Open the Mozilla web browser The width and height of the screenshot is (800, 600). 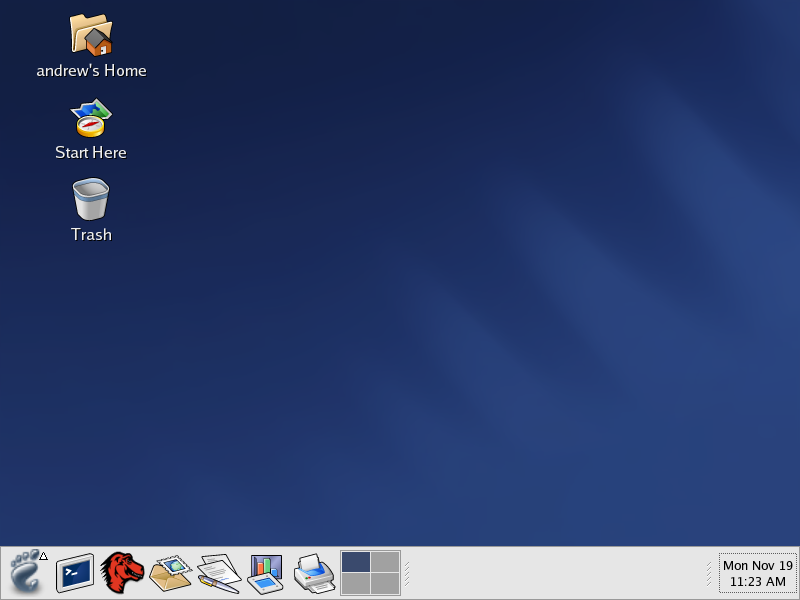pos(122,573)
